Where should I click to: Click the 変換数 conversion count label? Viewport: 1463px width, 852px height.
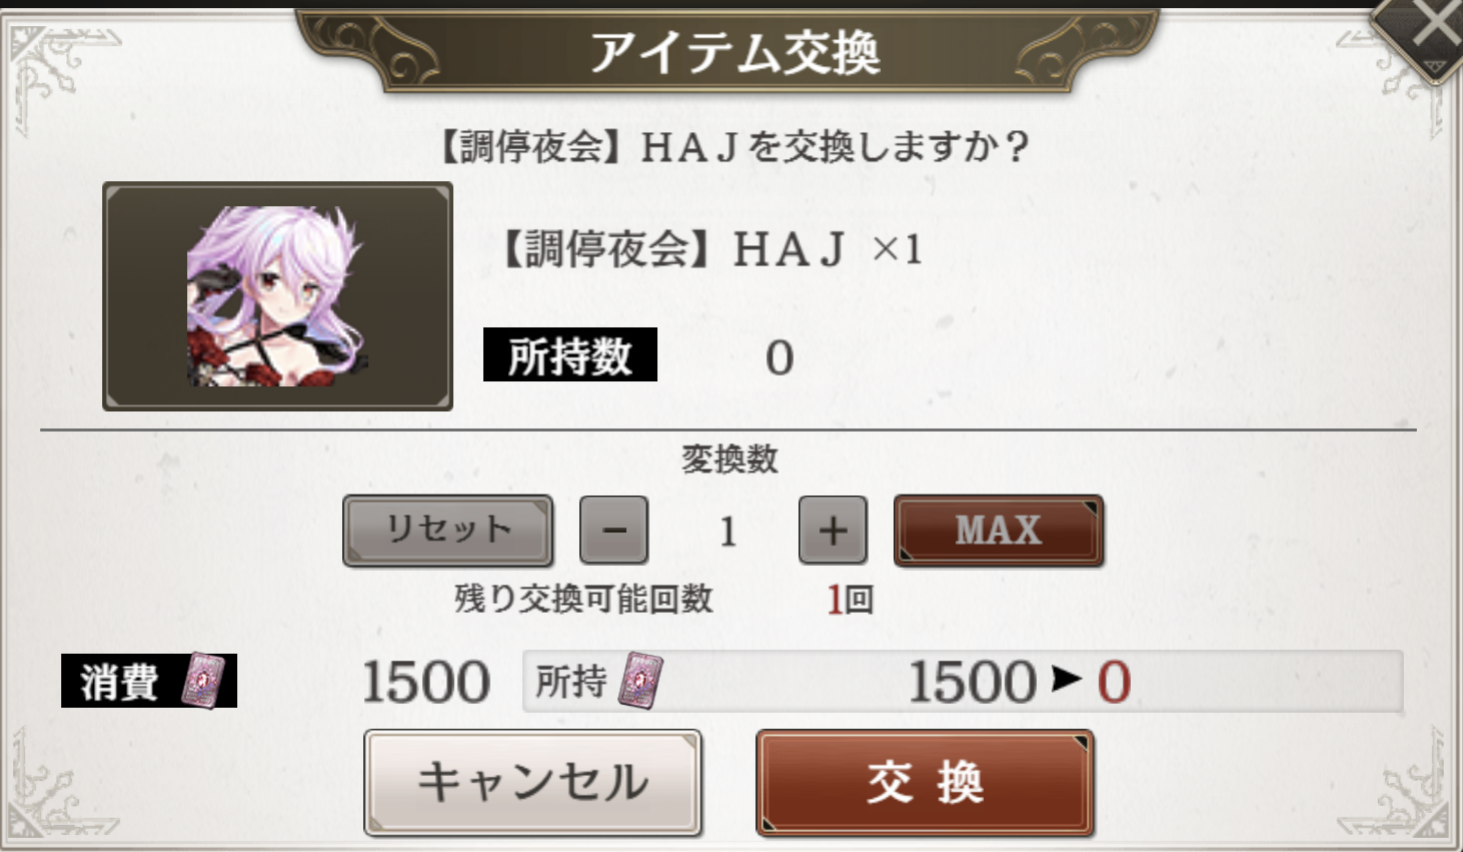730,459
